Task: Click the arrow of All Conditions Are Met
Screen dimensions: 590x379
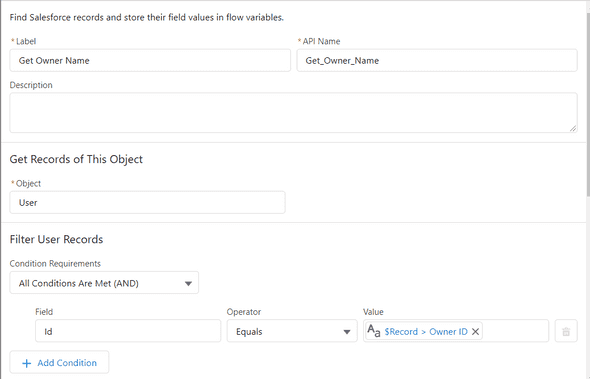Action: pyautogui.click(x=188, y=283)
